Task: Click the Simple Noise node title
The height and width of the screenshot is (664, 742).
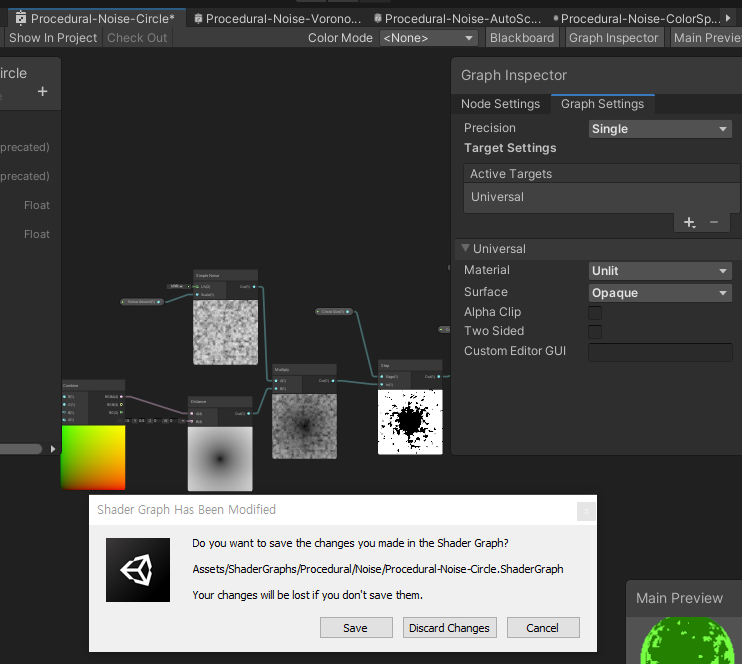Action: click(208, 275)
